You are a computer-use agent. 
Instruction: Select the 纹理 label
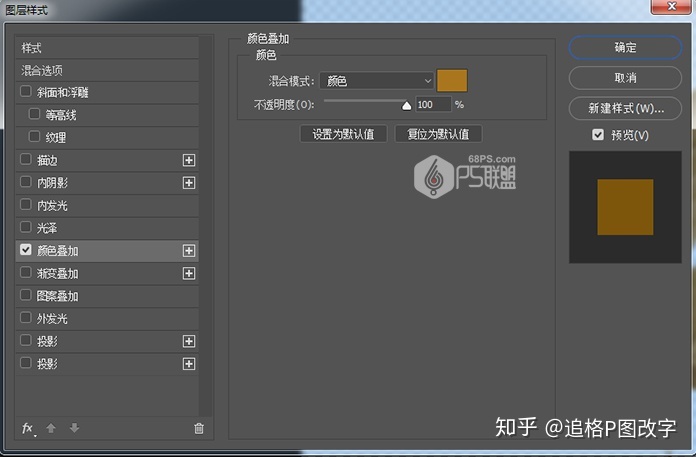click(x=56, y=138)
